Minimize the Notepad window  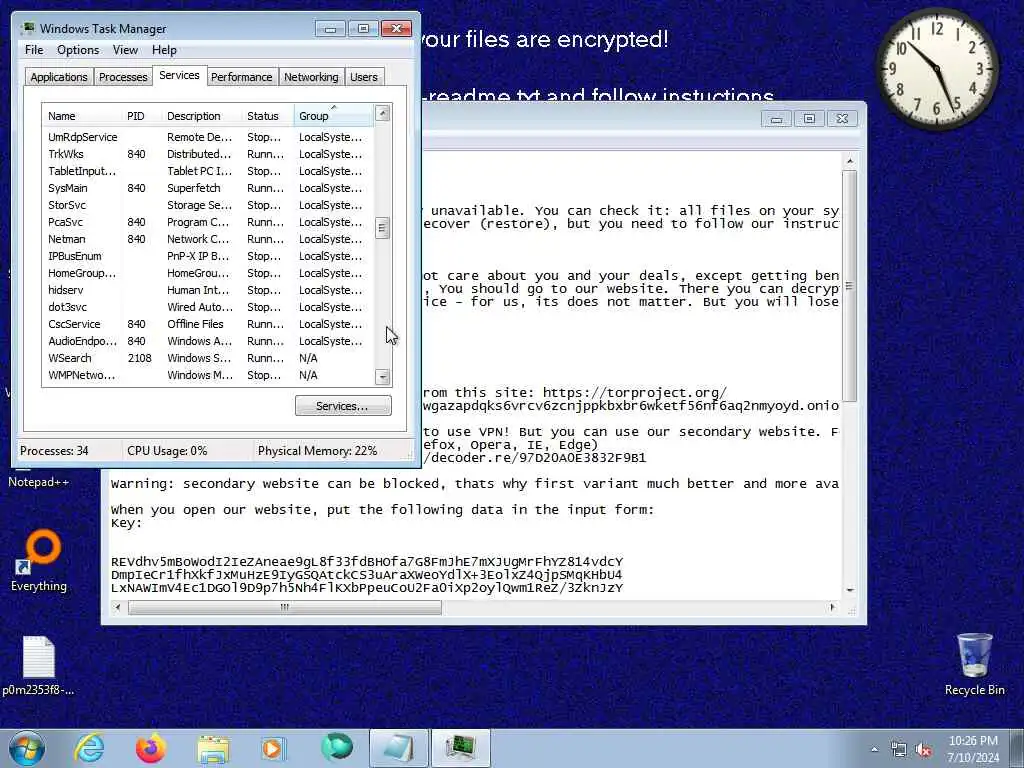tap(776, 119)
